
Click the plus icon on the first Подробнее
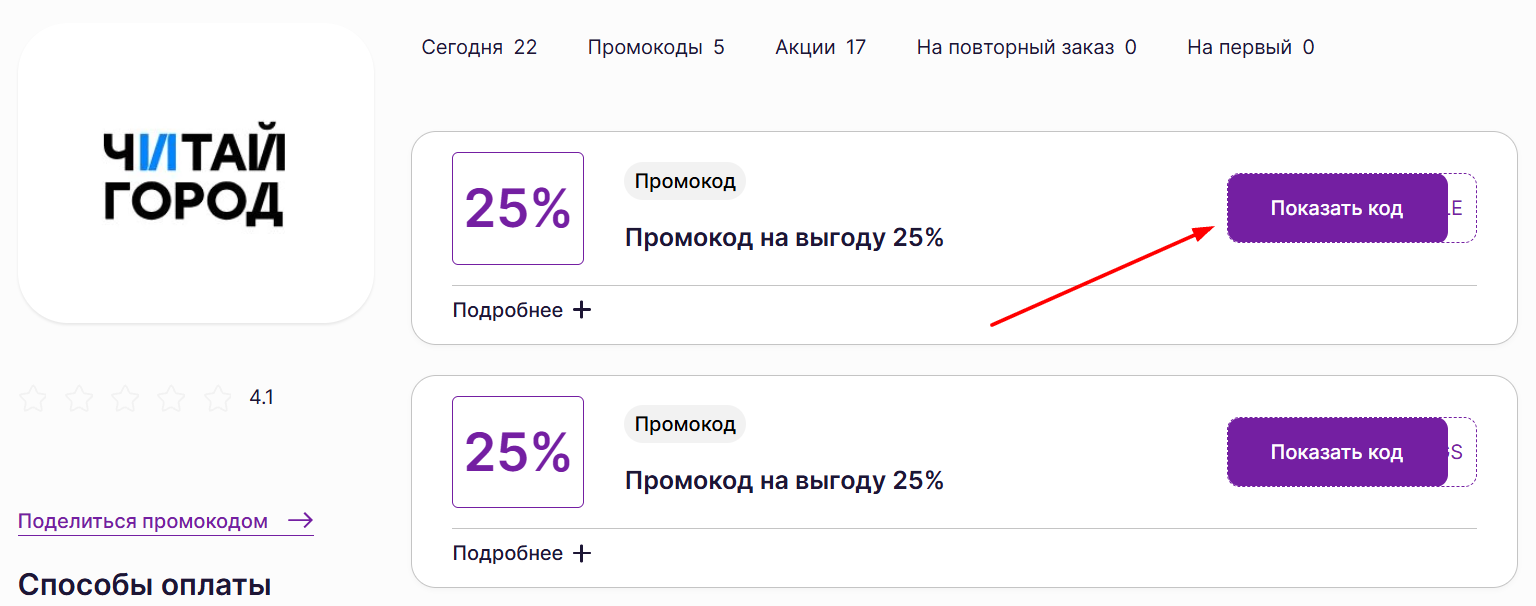pyautogui.click(x=581, y=310)
